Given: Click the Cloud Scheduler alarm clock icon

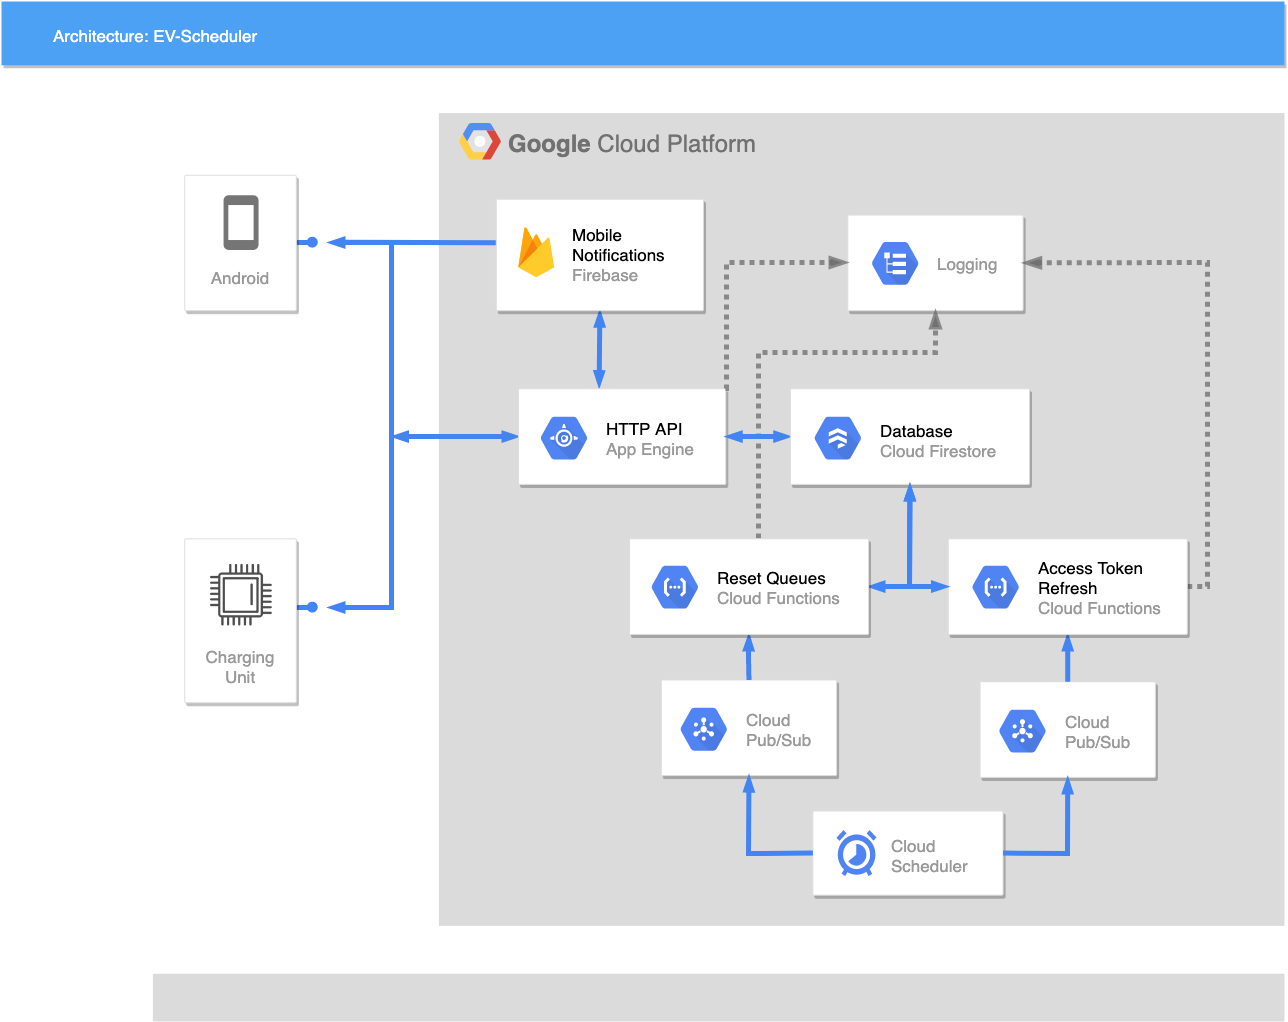Looking at the screenshot, I should point(856,854).
